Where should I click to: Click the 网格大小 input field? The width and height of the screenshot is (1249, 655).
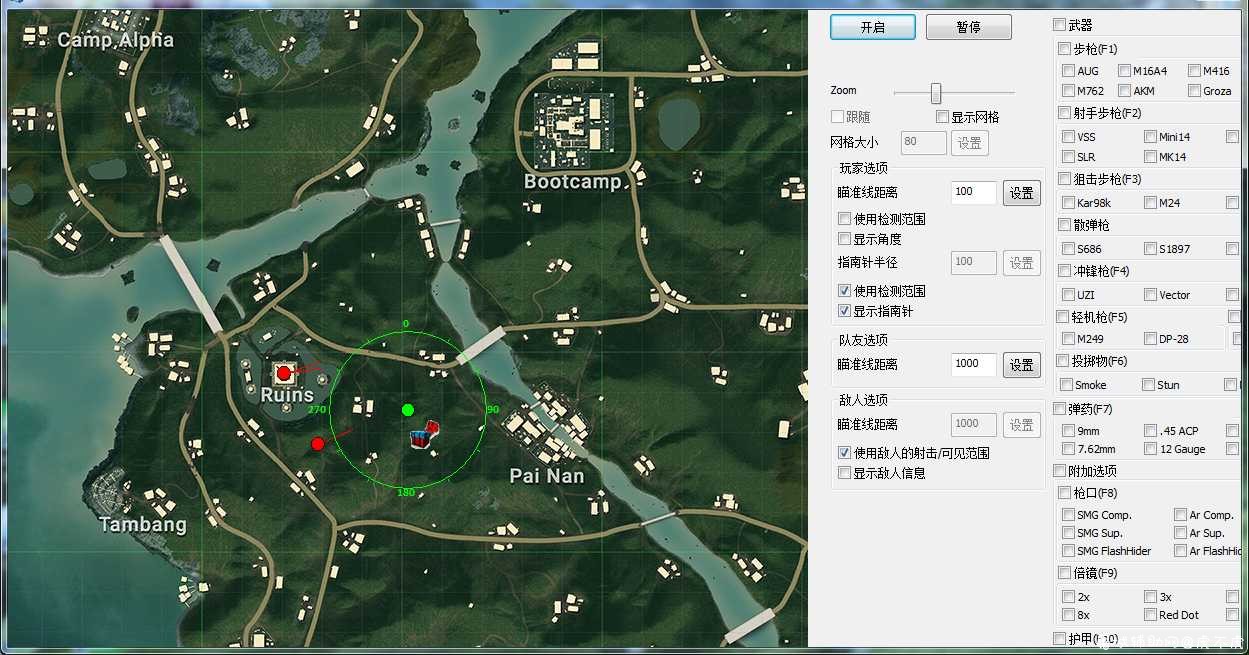click(x=924, y=143)
